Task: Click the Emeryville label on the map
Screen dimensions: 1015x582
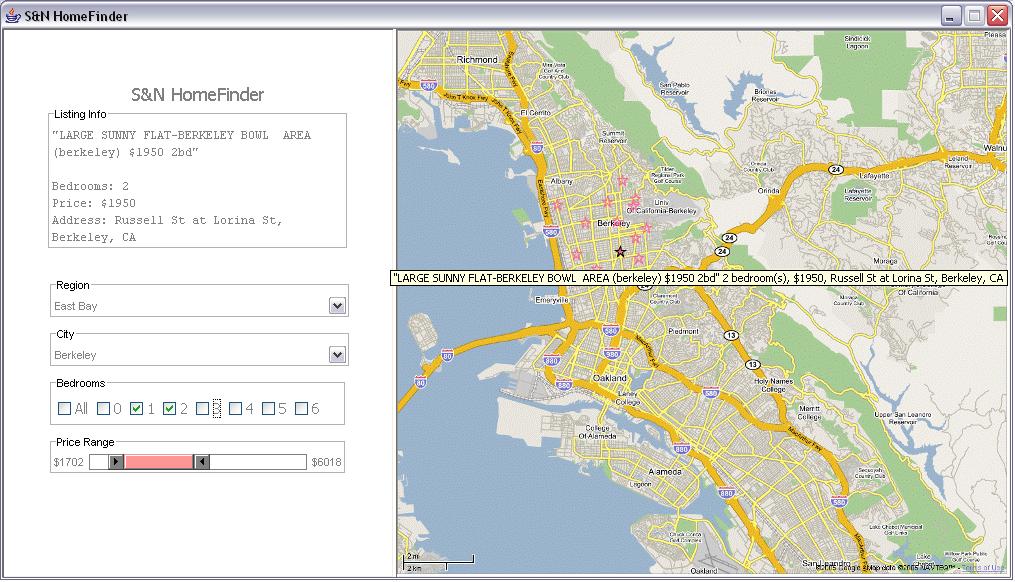Action: [x=552, y=300]
